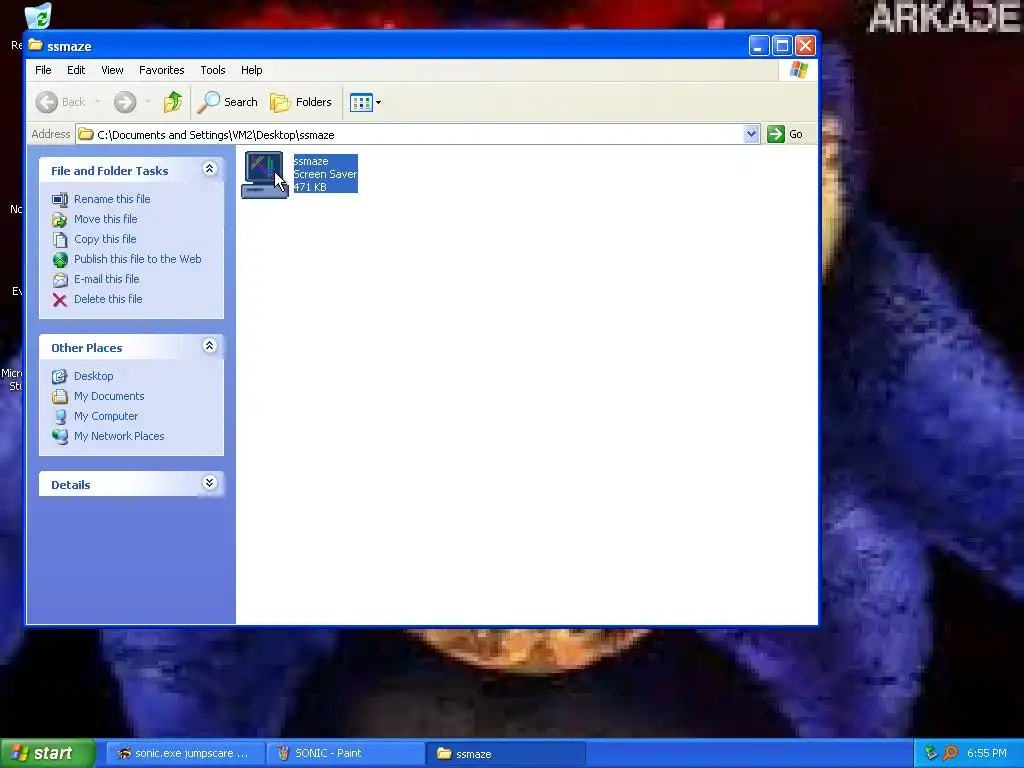Click the Rename this file icon
1024x768 pixels.
click(60, 199)
